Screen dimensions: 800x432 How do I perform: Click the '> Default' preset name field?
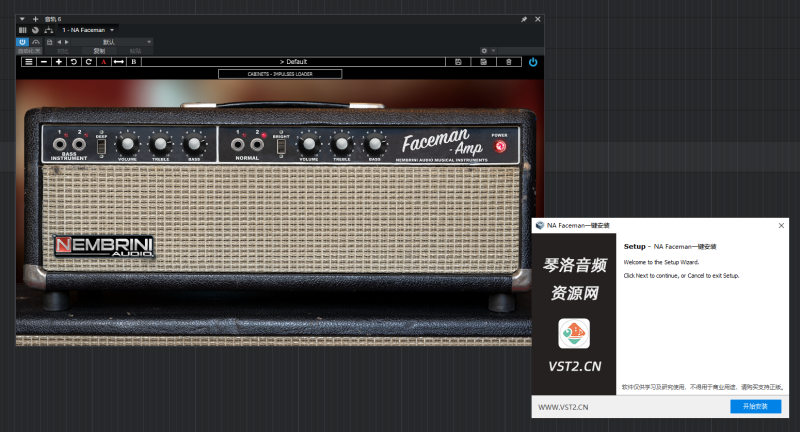[293, 62]
